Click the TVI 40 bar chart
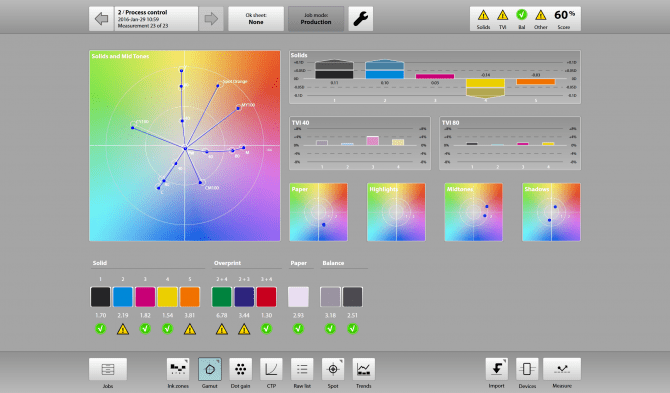Image resolution: width=670 pixels, height=393 pixels. pos(360,143)
